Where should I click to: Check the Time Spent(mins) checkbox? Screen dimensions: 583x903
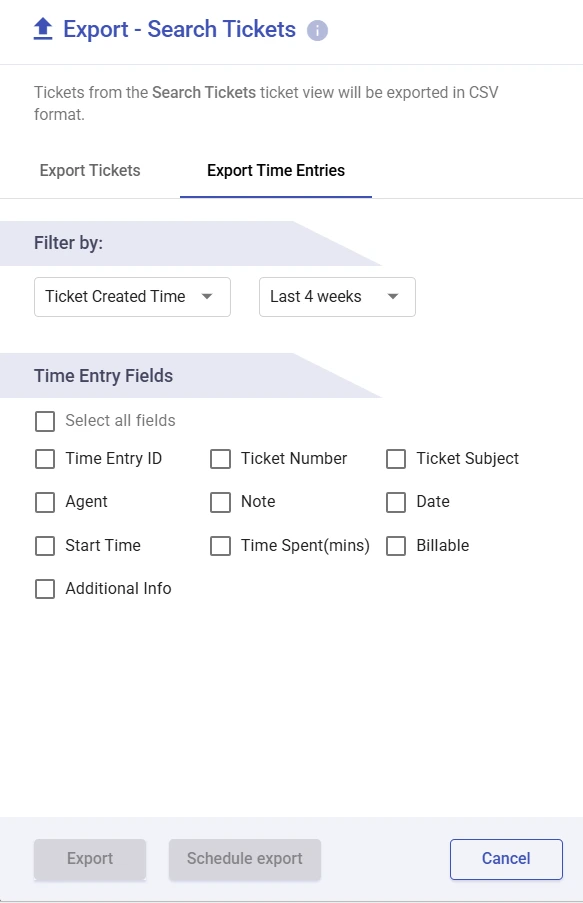[220, 545]
